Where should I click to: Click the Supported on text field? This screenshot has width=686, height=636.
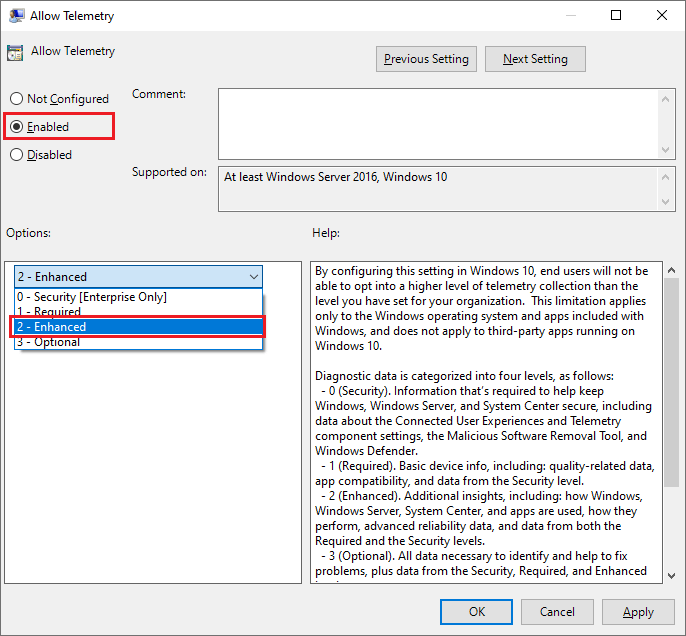pyautogui.click(x=435, y=188)
